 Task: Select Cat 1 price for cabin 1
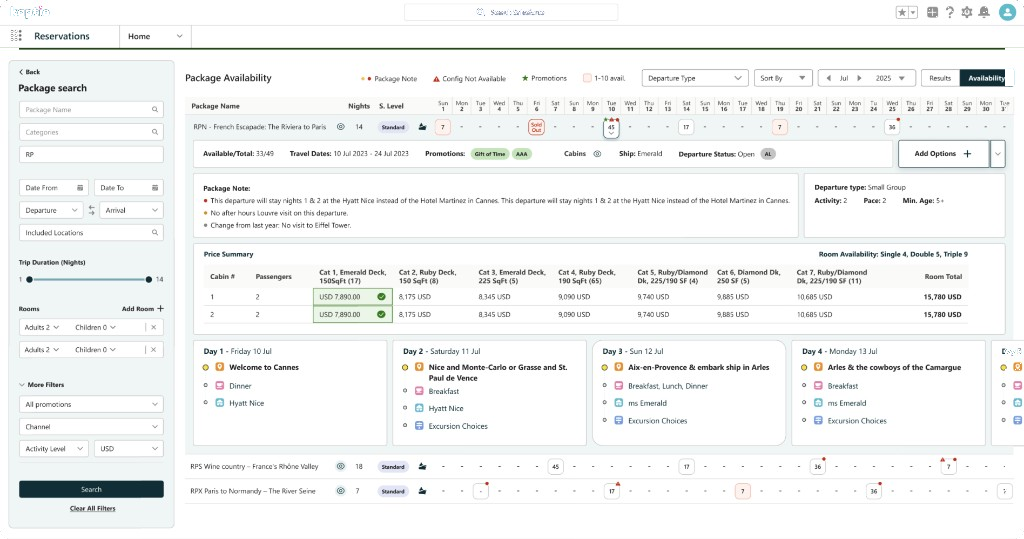click(x=353, y=297)
